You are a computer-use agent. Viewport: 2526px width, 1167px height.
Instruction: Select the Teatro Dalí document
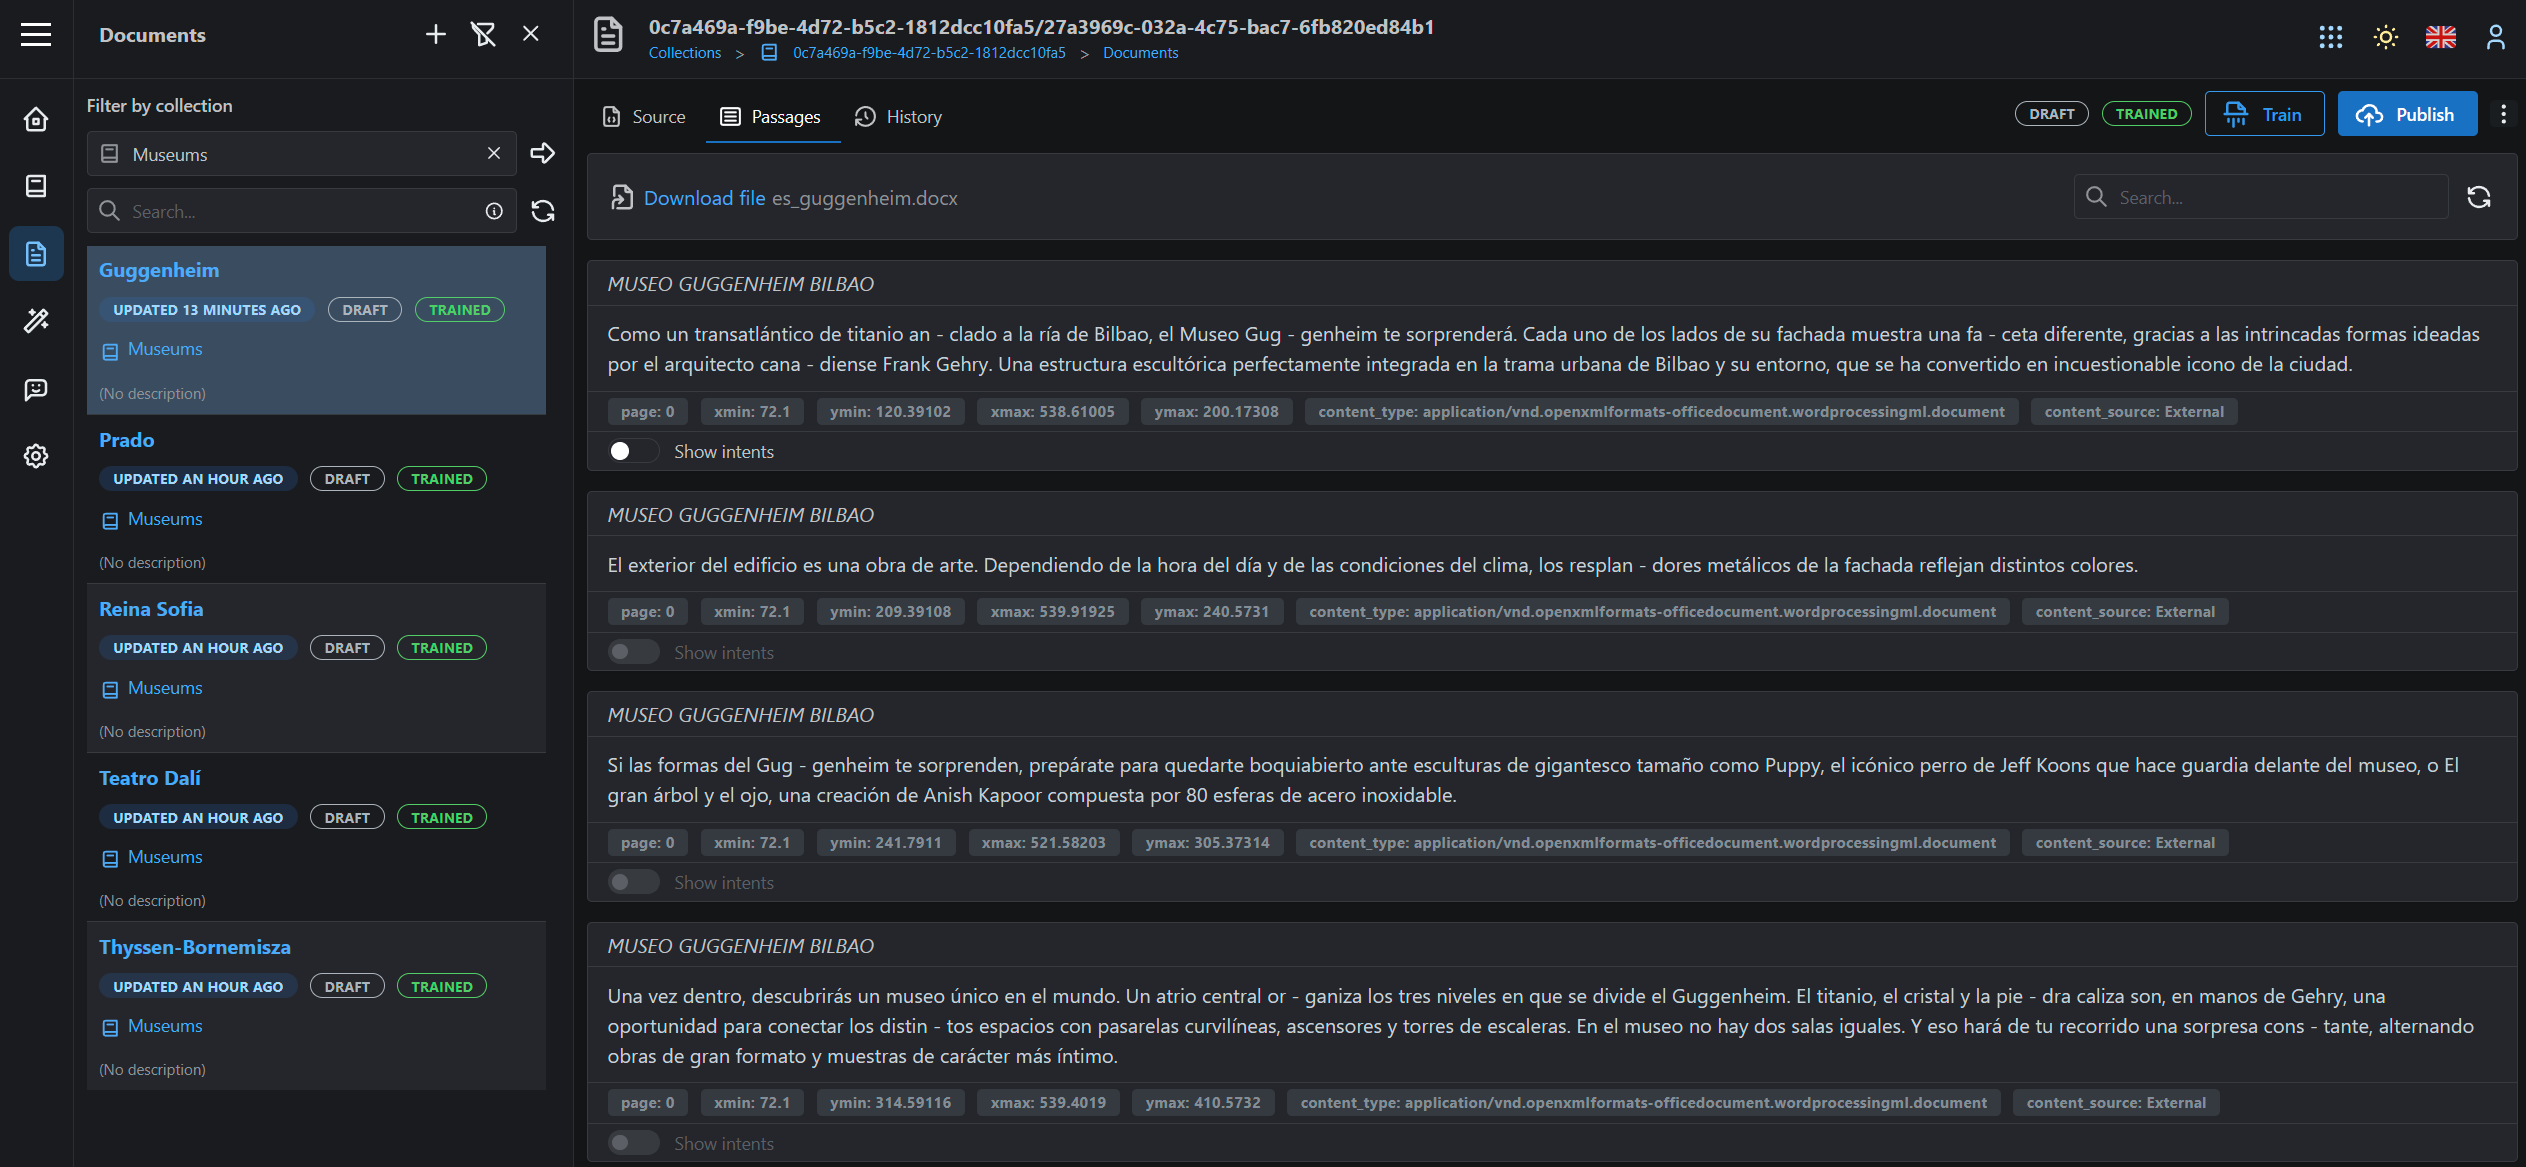tap(316, 838)
